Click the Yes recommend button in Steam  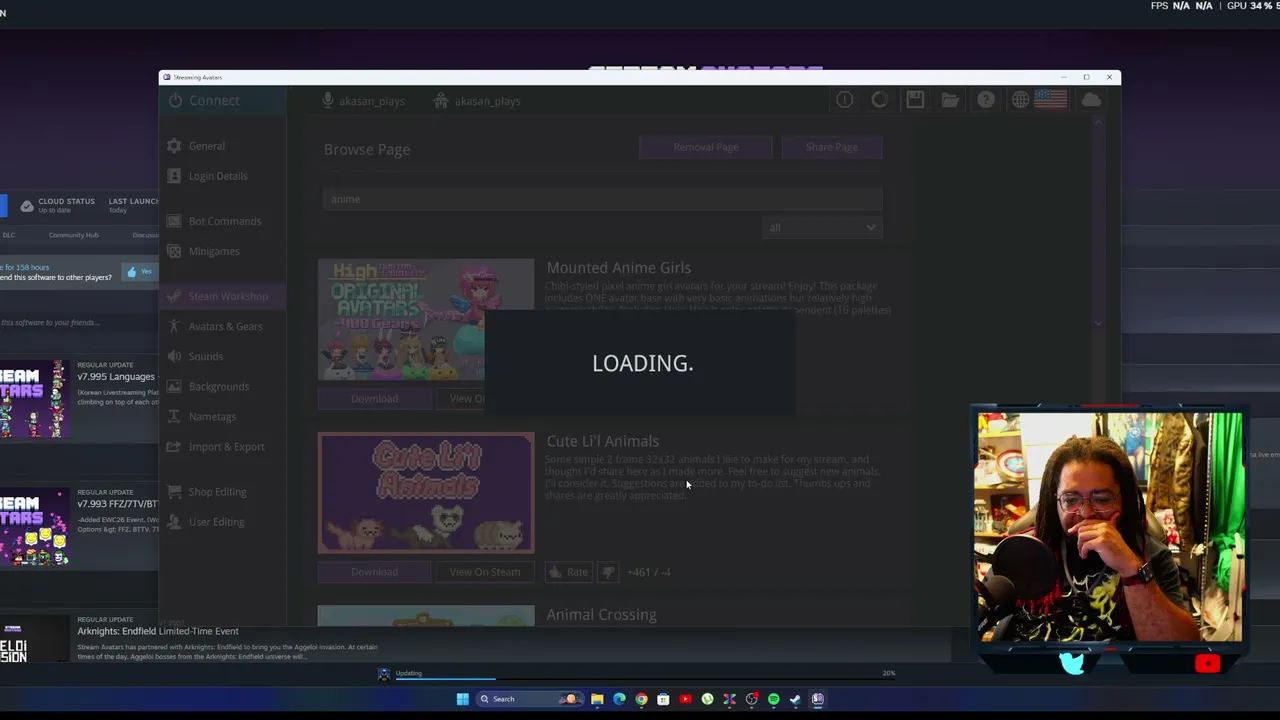coord(140,271)
